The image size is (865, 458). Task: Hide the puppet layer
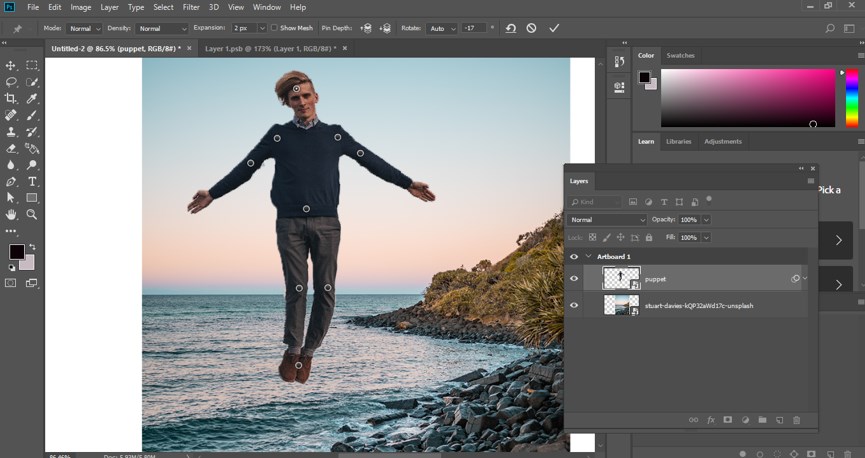pyautogui.click(x=574, y=278)
